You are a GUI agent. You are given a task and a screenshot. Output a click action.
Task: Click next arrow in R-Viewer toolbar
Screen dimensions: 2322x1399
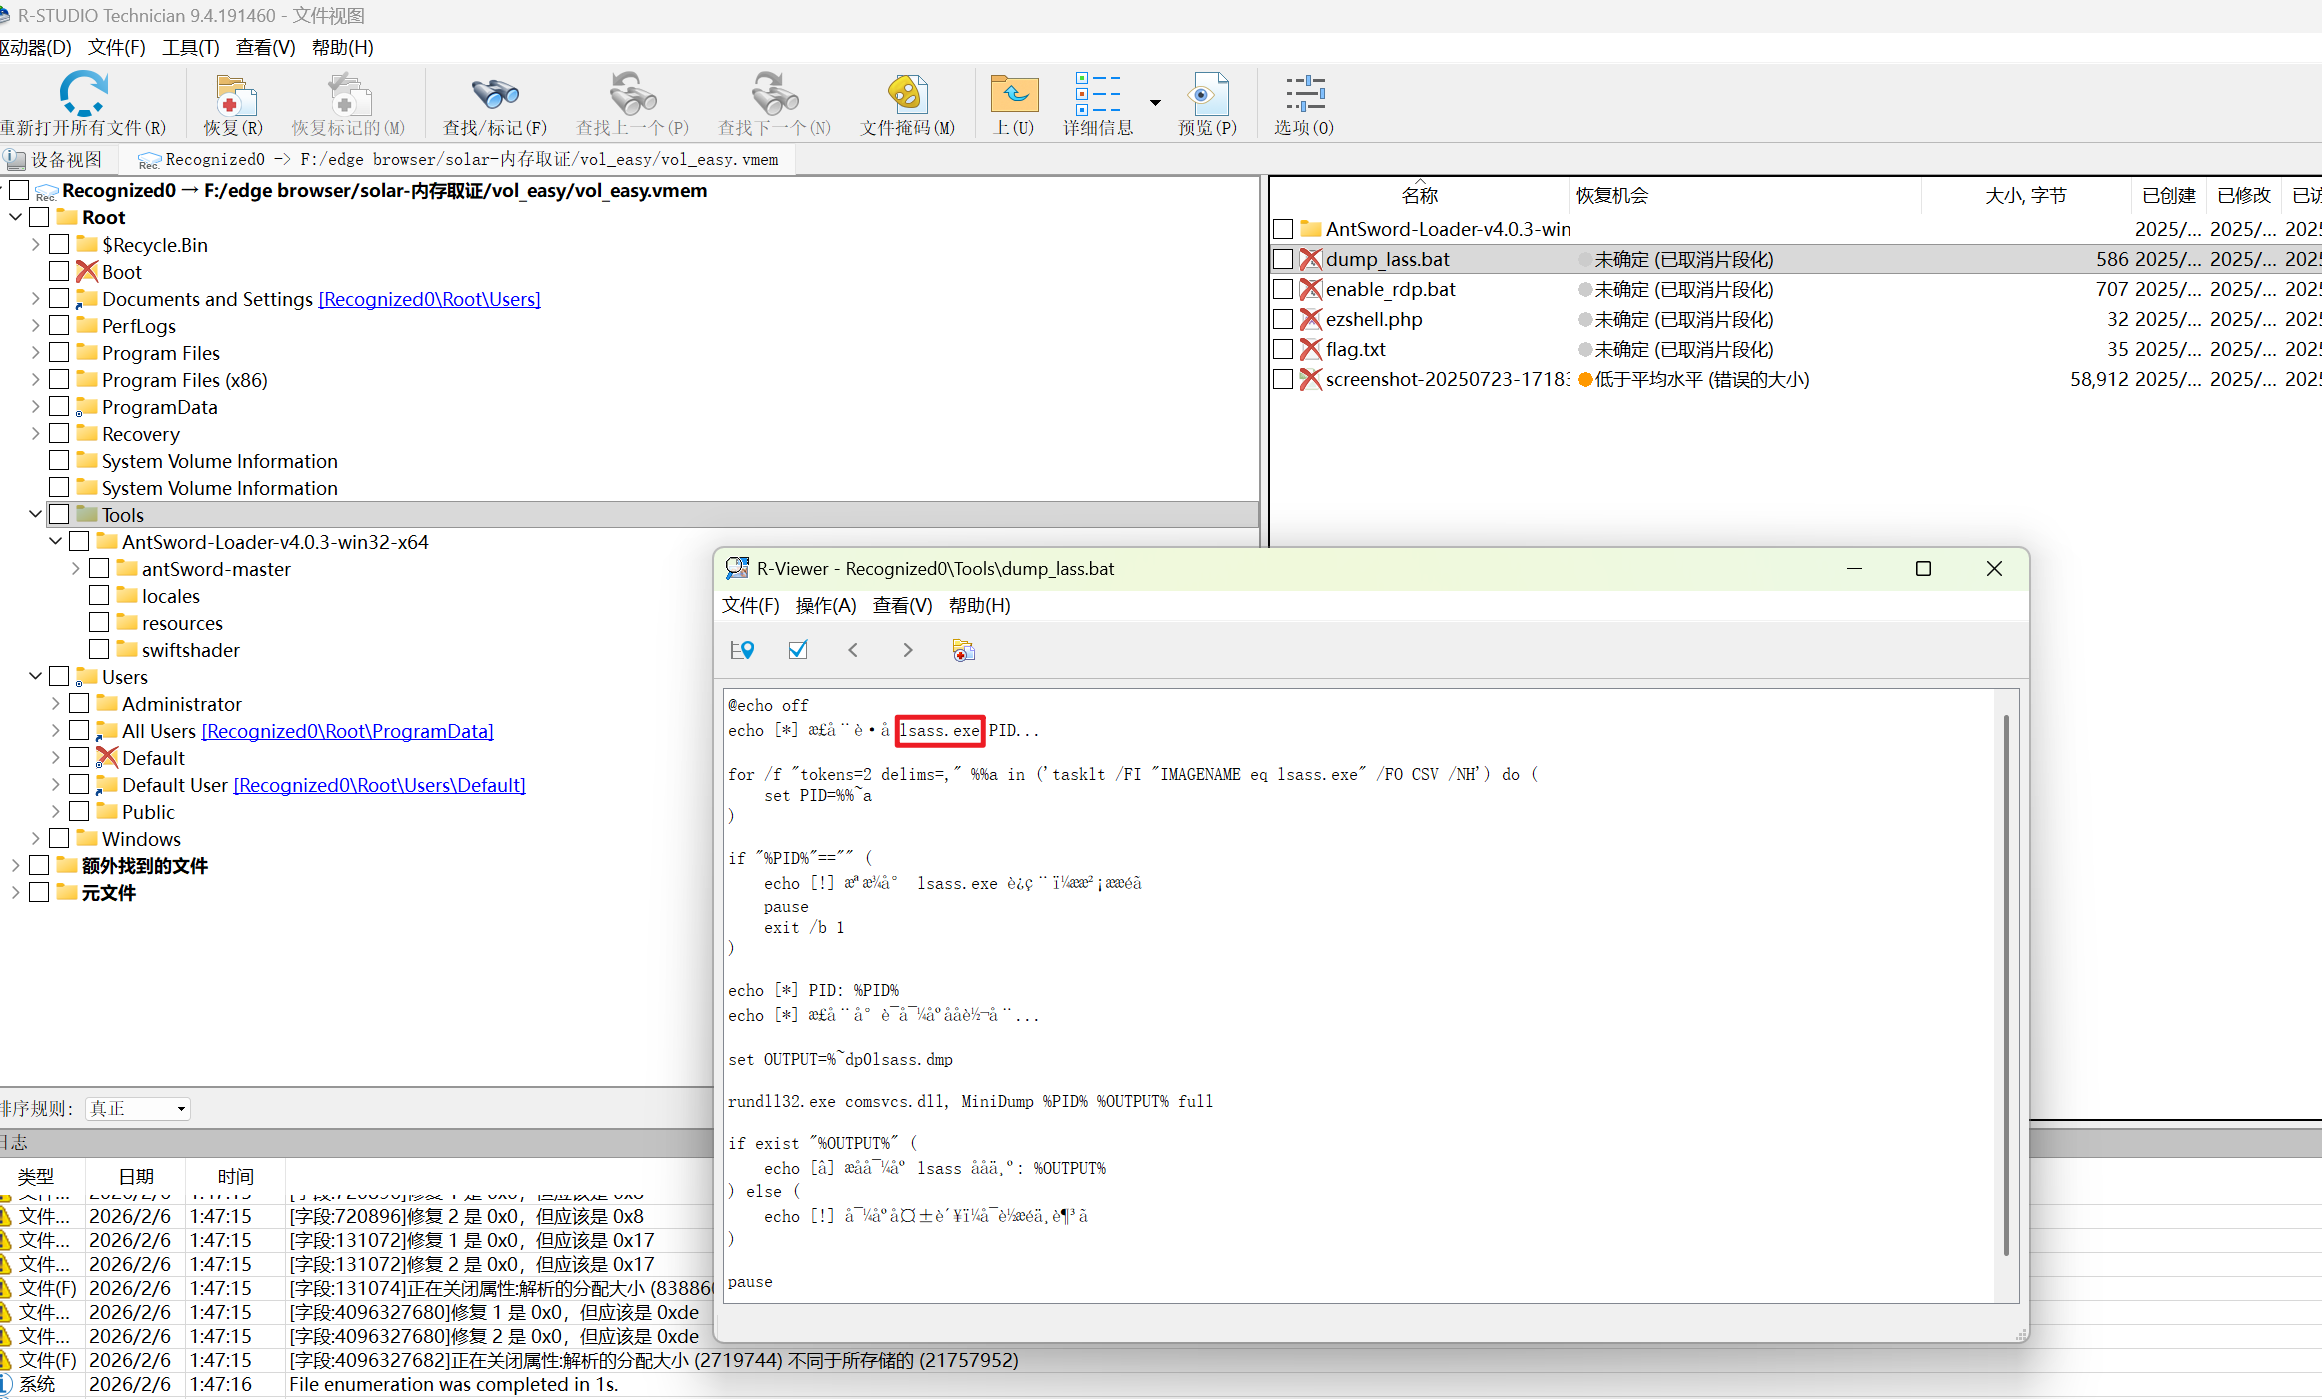point(907,650)
